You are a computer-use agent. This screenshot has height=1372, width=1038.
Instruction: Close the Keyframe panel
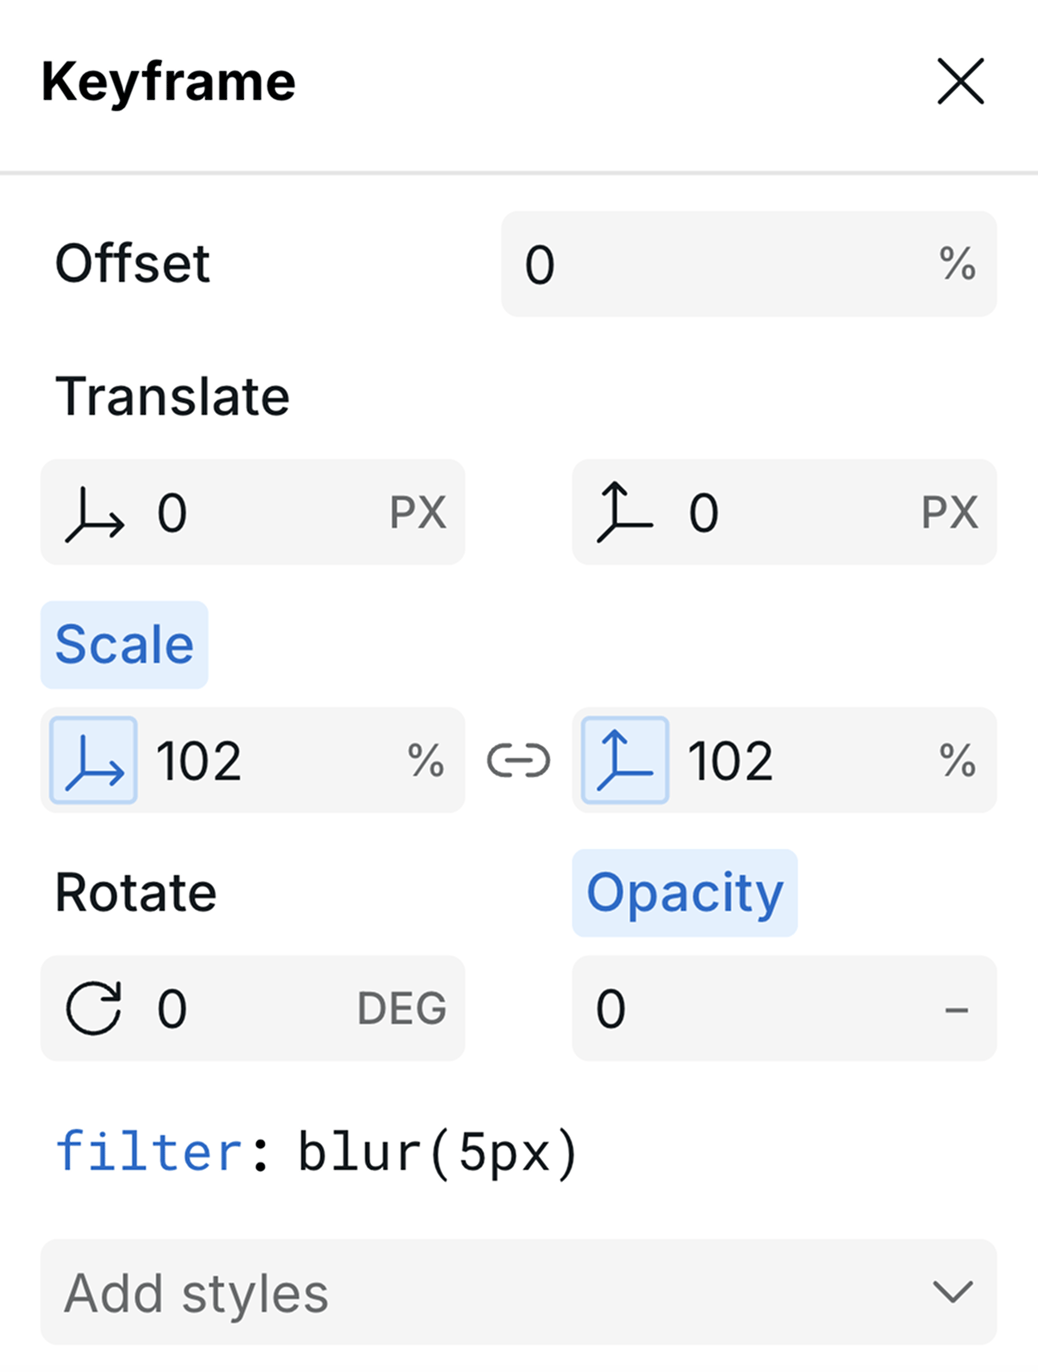pyautogui.click(x=960, y=82)
